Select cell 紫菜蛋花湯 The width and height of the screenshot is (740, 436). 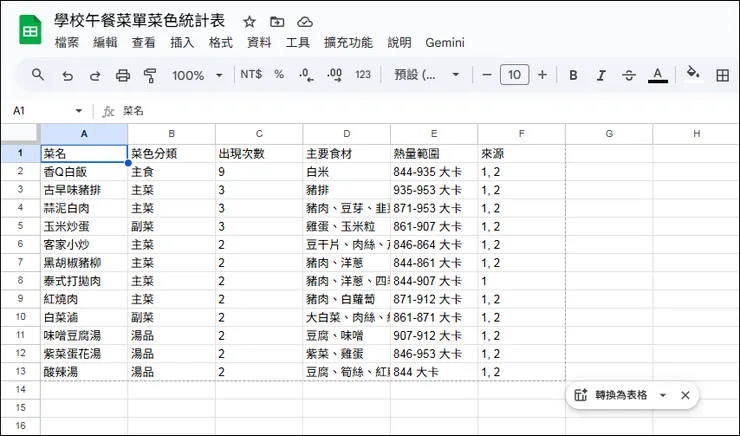point(84,353)
